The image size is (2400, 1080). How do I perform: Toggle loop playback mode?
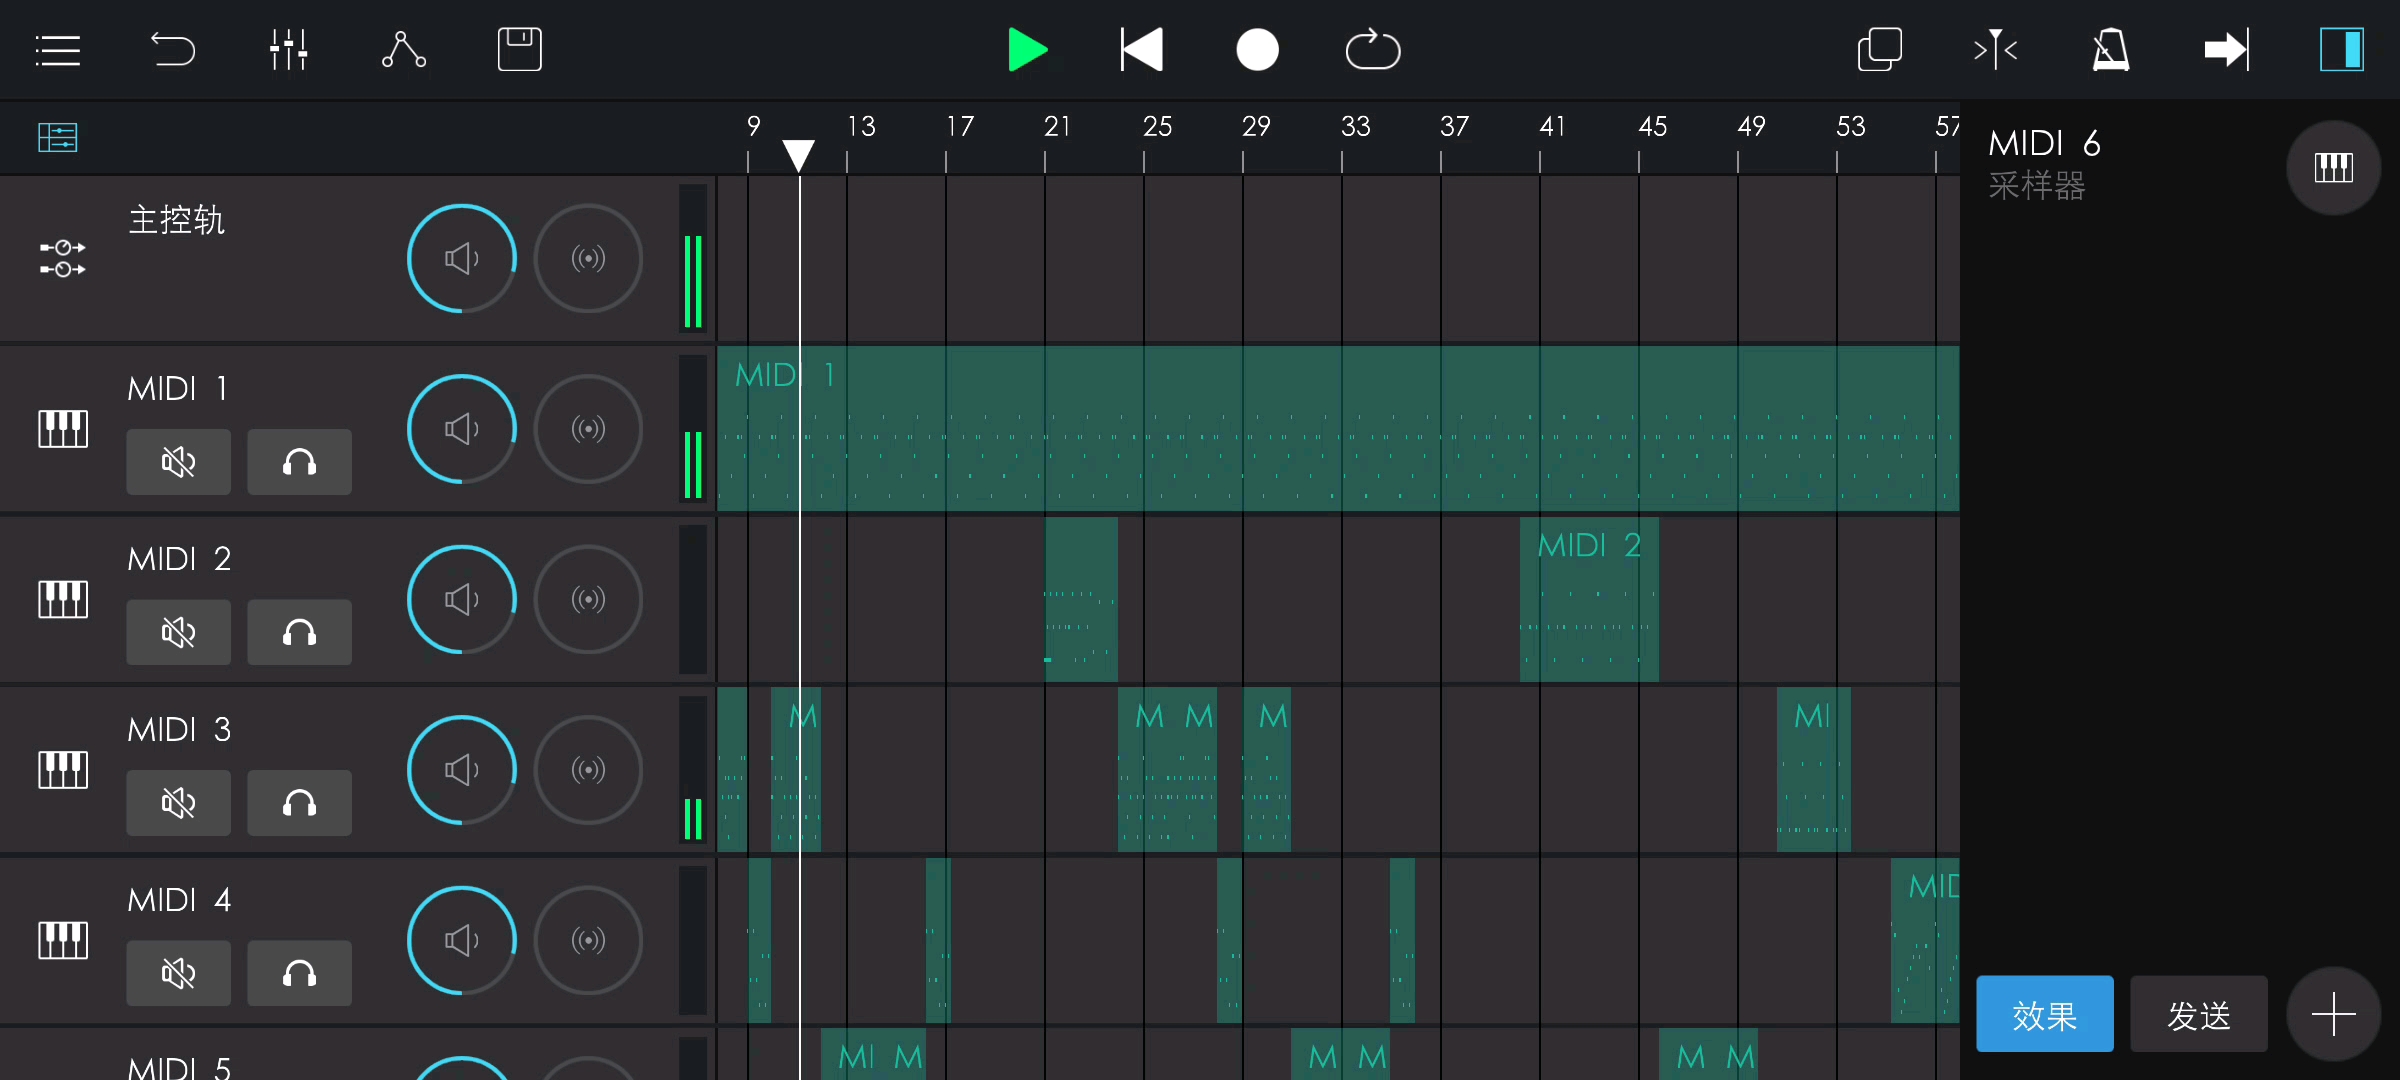1373,50
